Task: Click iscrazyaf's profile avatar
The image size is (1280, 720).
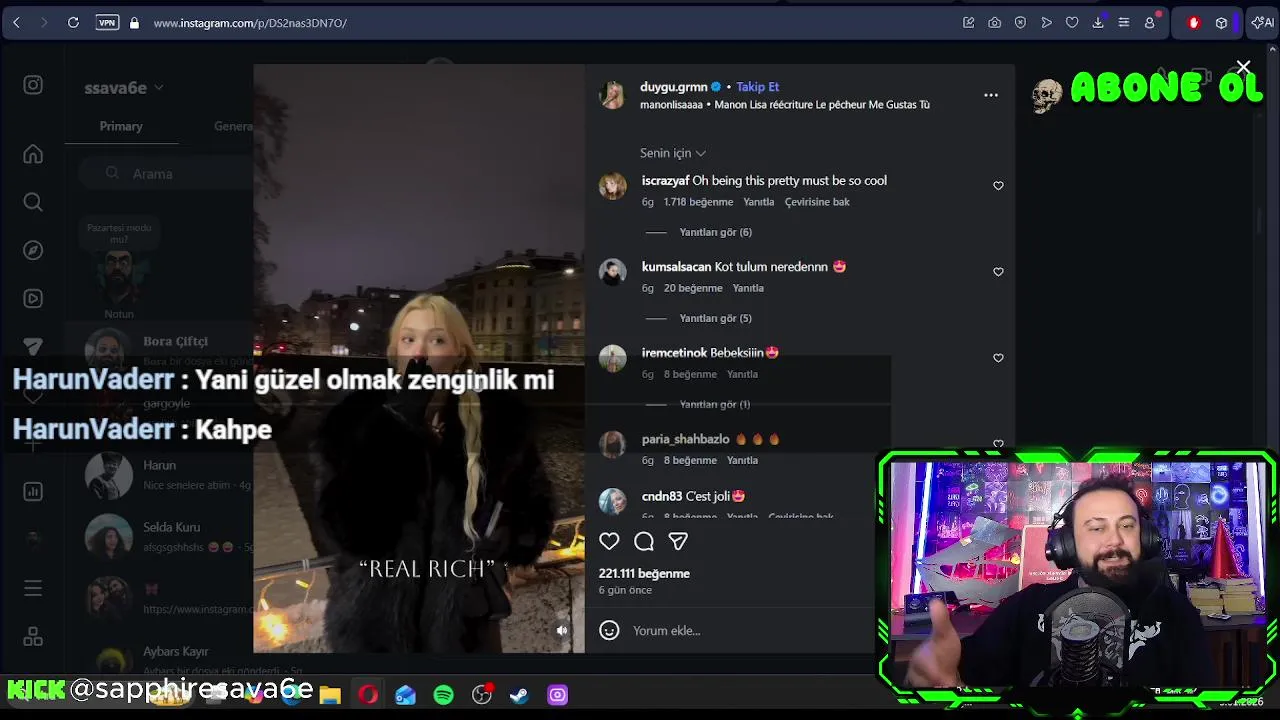Action: coord(612,186)
